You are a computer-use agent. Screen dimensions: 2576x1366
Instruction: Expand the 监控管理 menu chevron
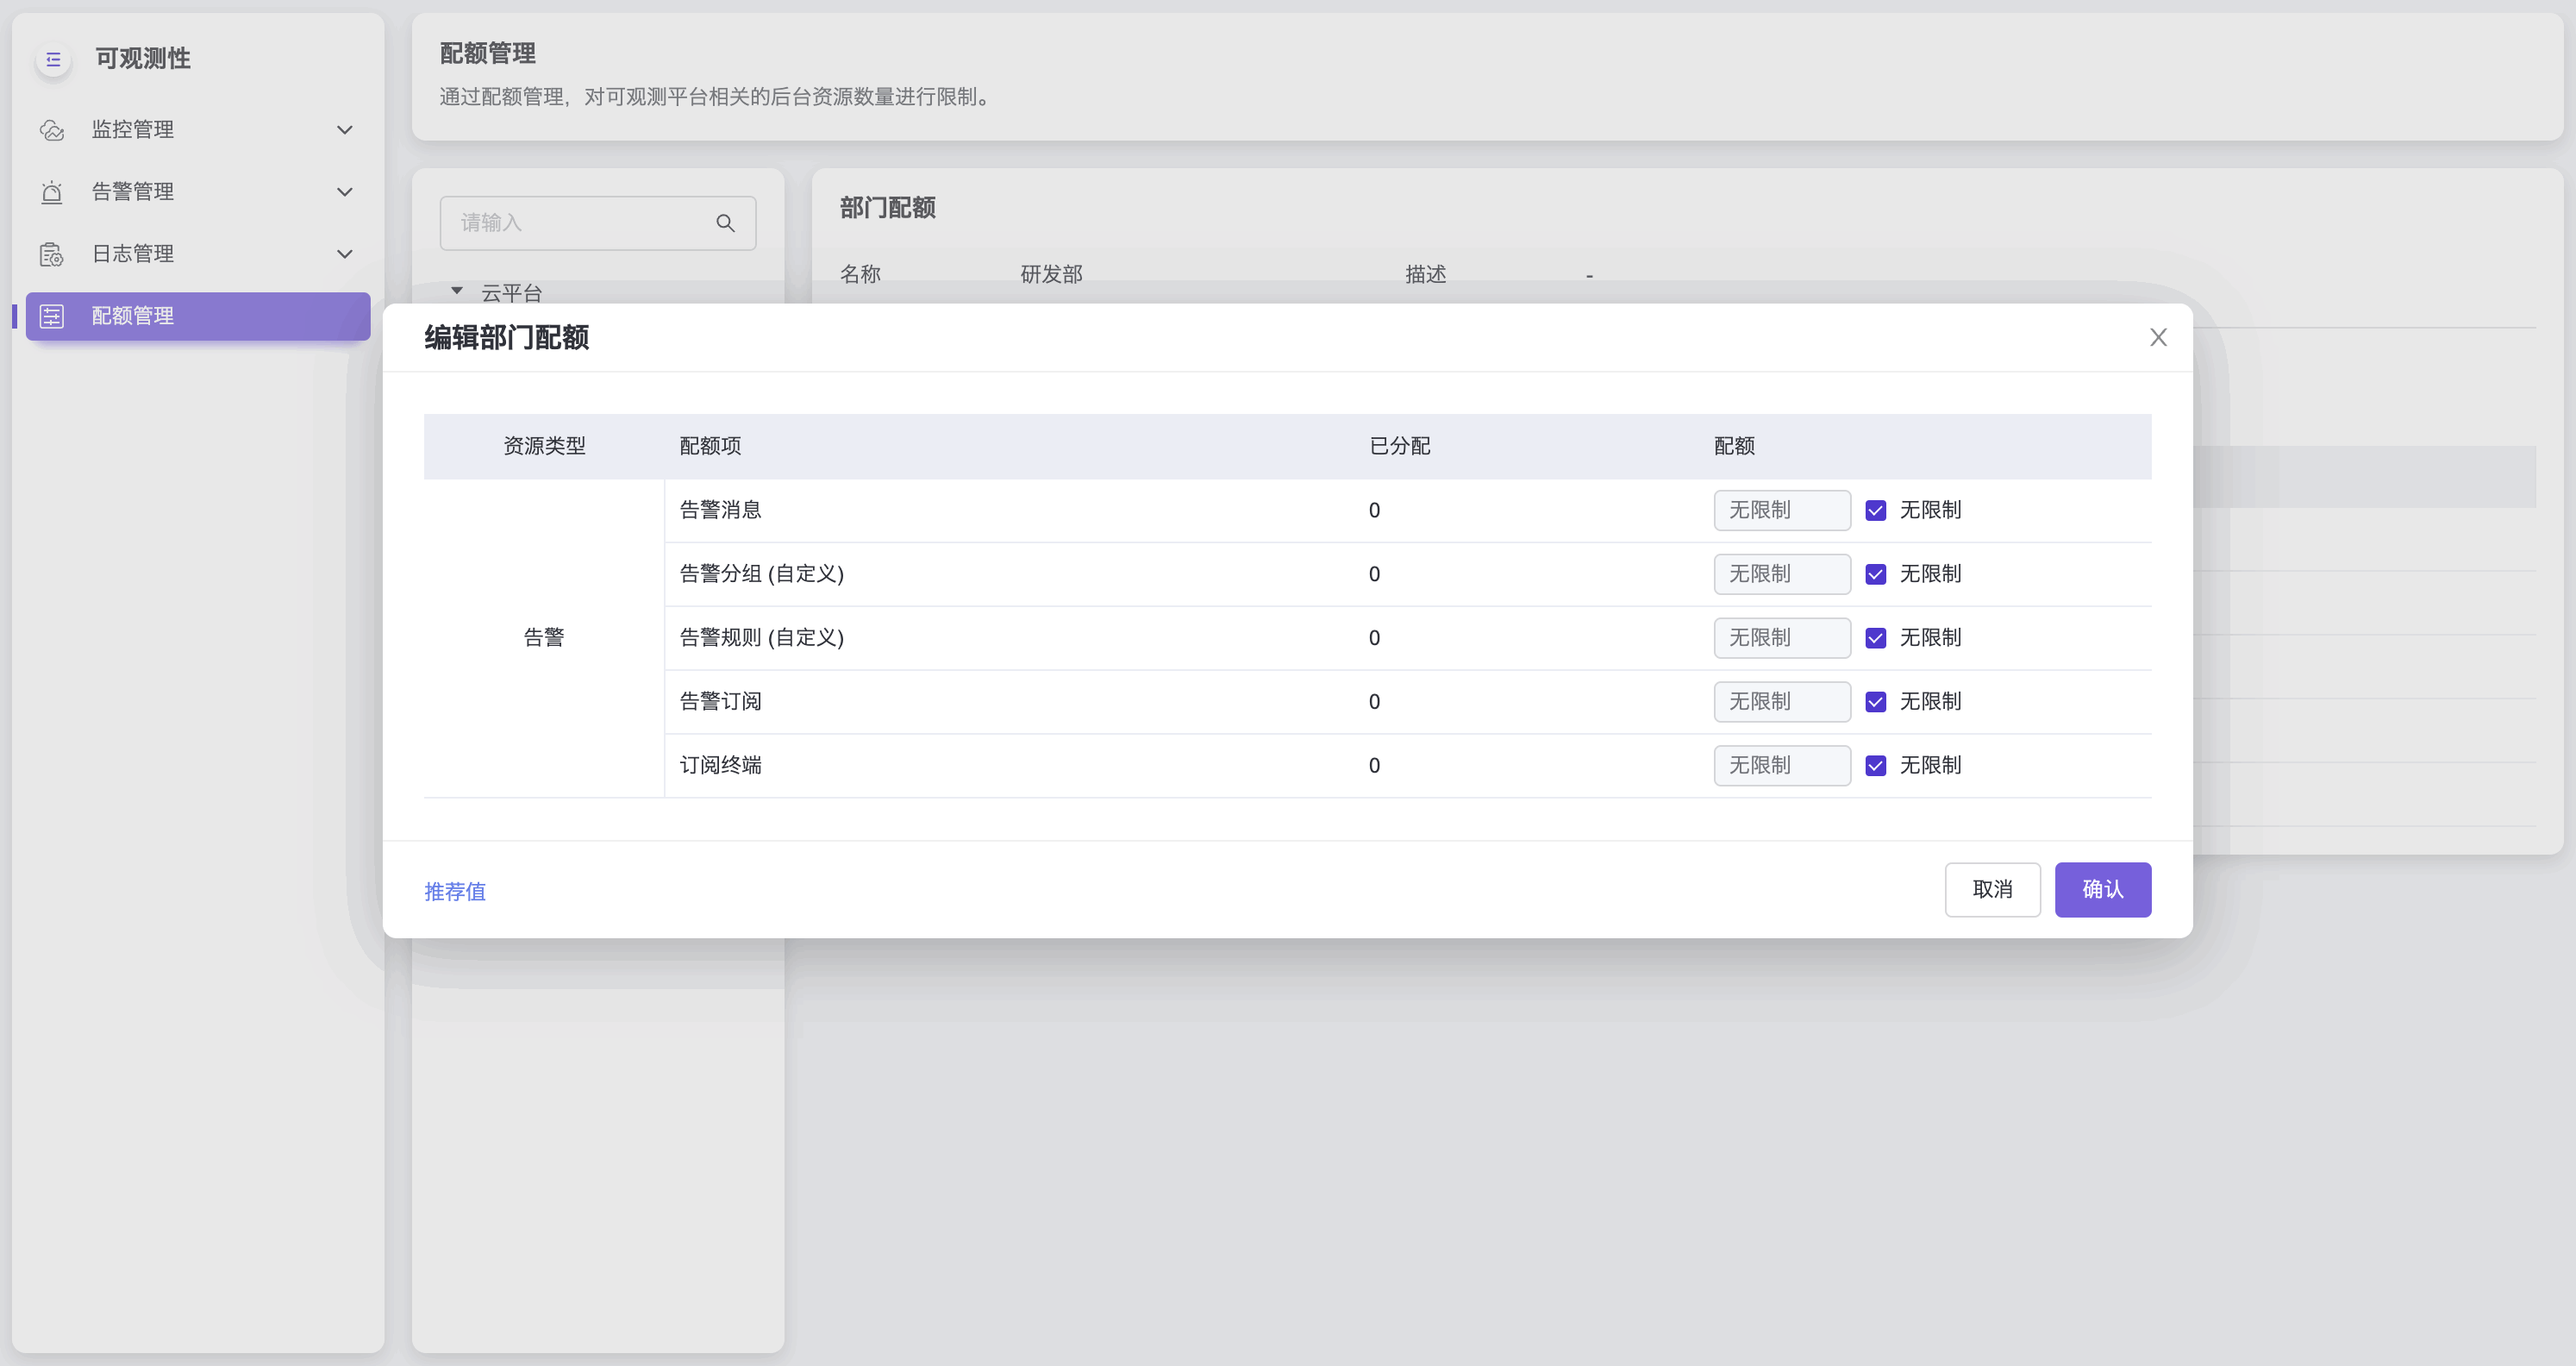345,130
